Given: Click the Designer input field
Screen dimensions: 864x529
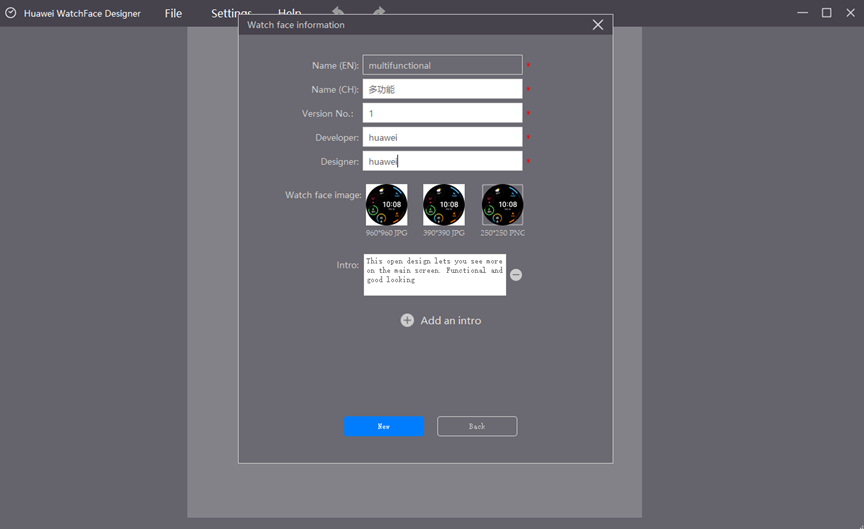Looking at the screenshot, I should click(x=442, y=161).
